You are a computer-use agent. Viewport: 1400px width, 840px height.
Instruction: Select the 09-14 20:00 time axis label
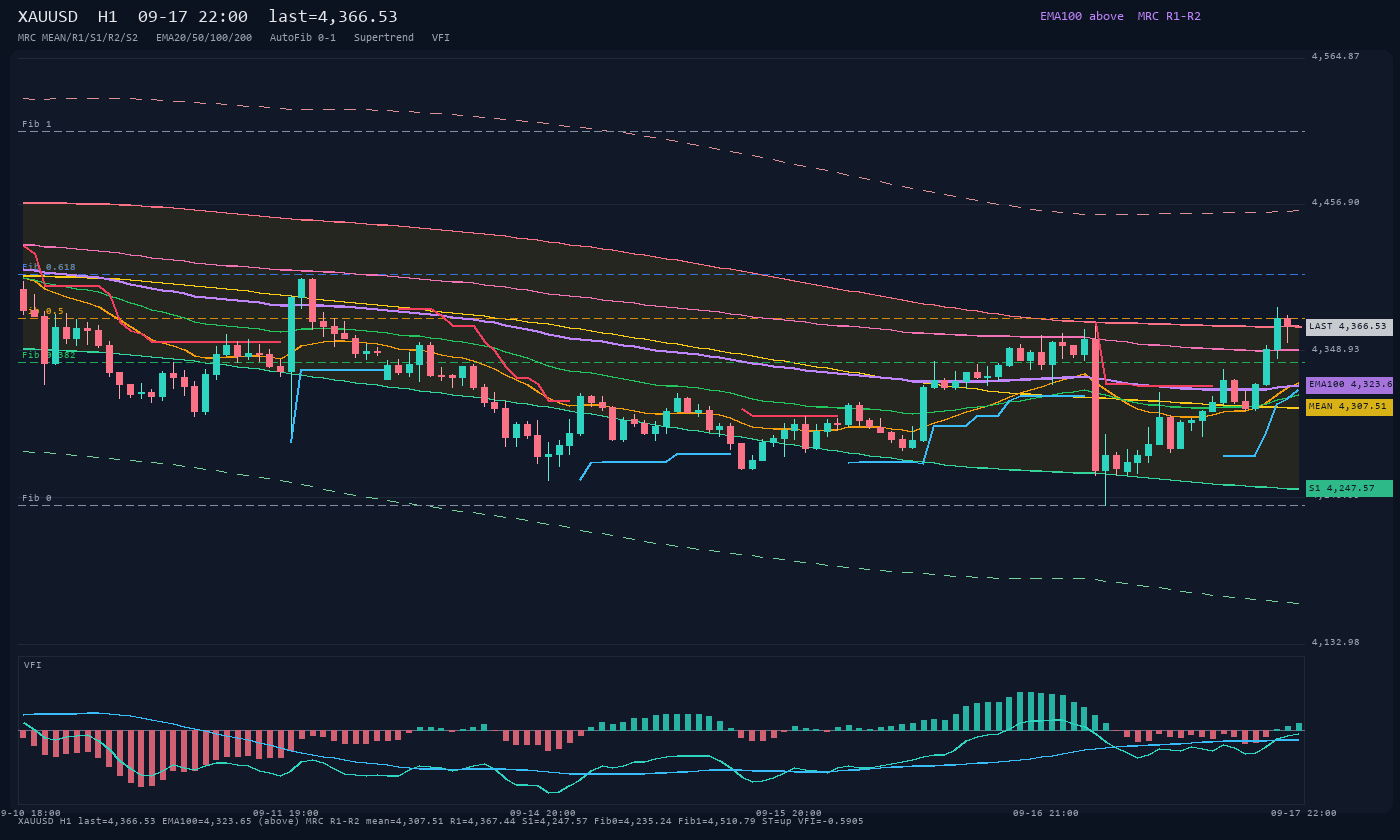pyautogui.click(x=543, y=813)
